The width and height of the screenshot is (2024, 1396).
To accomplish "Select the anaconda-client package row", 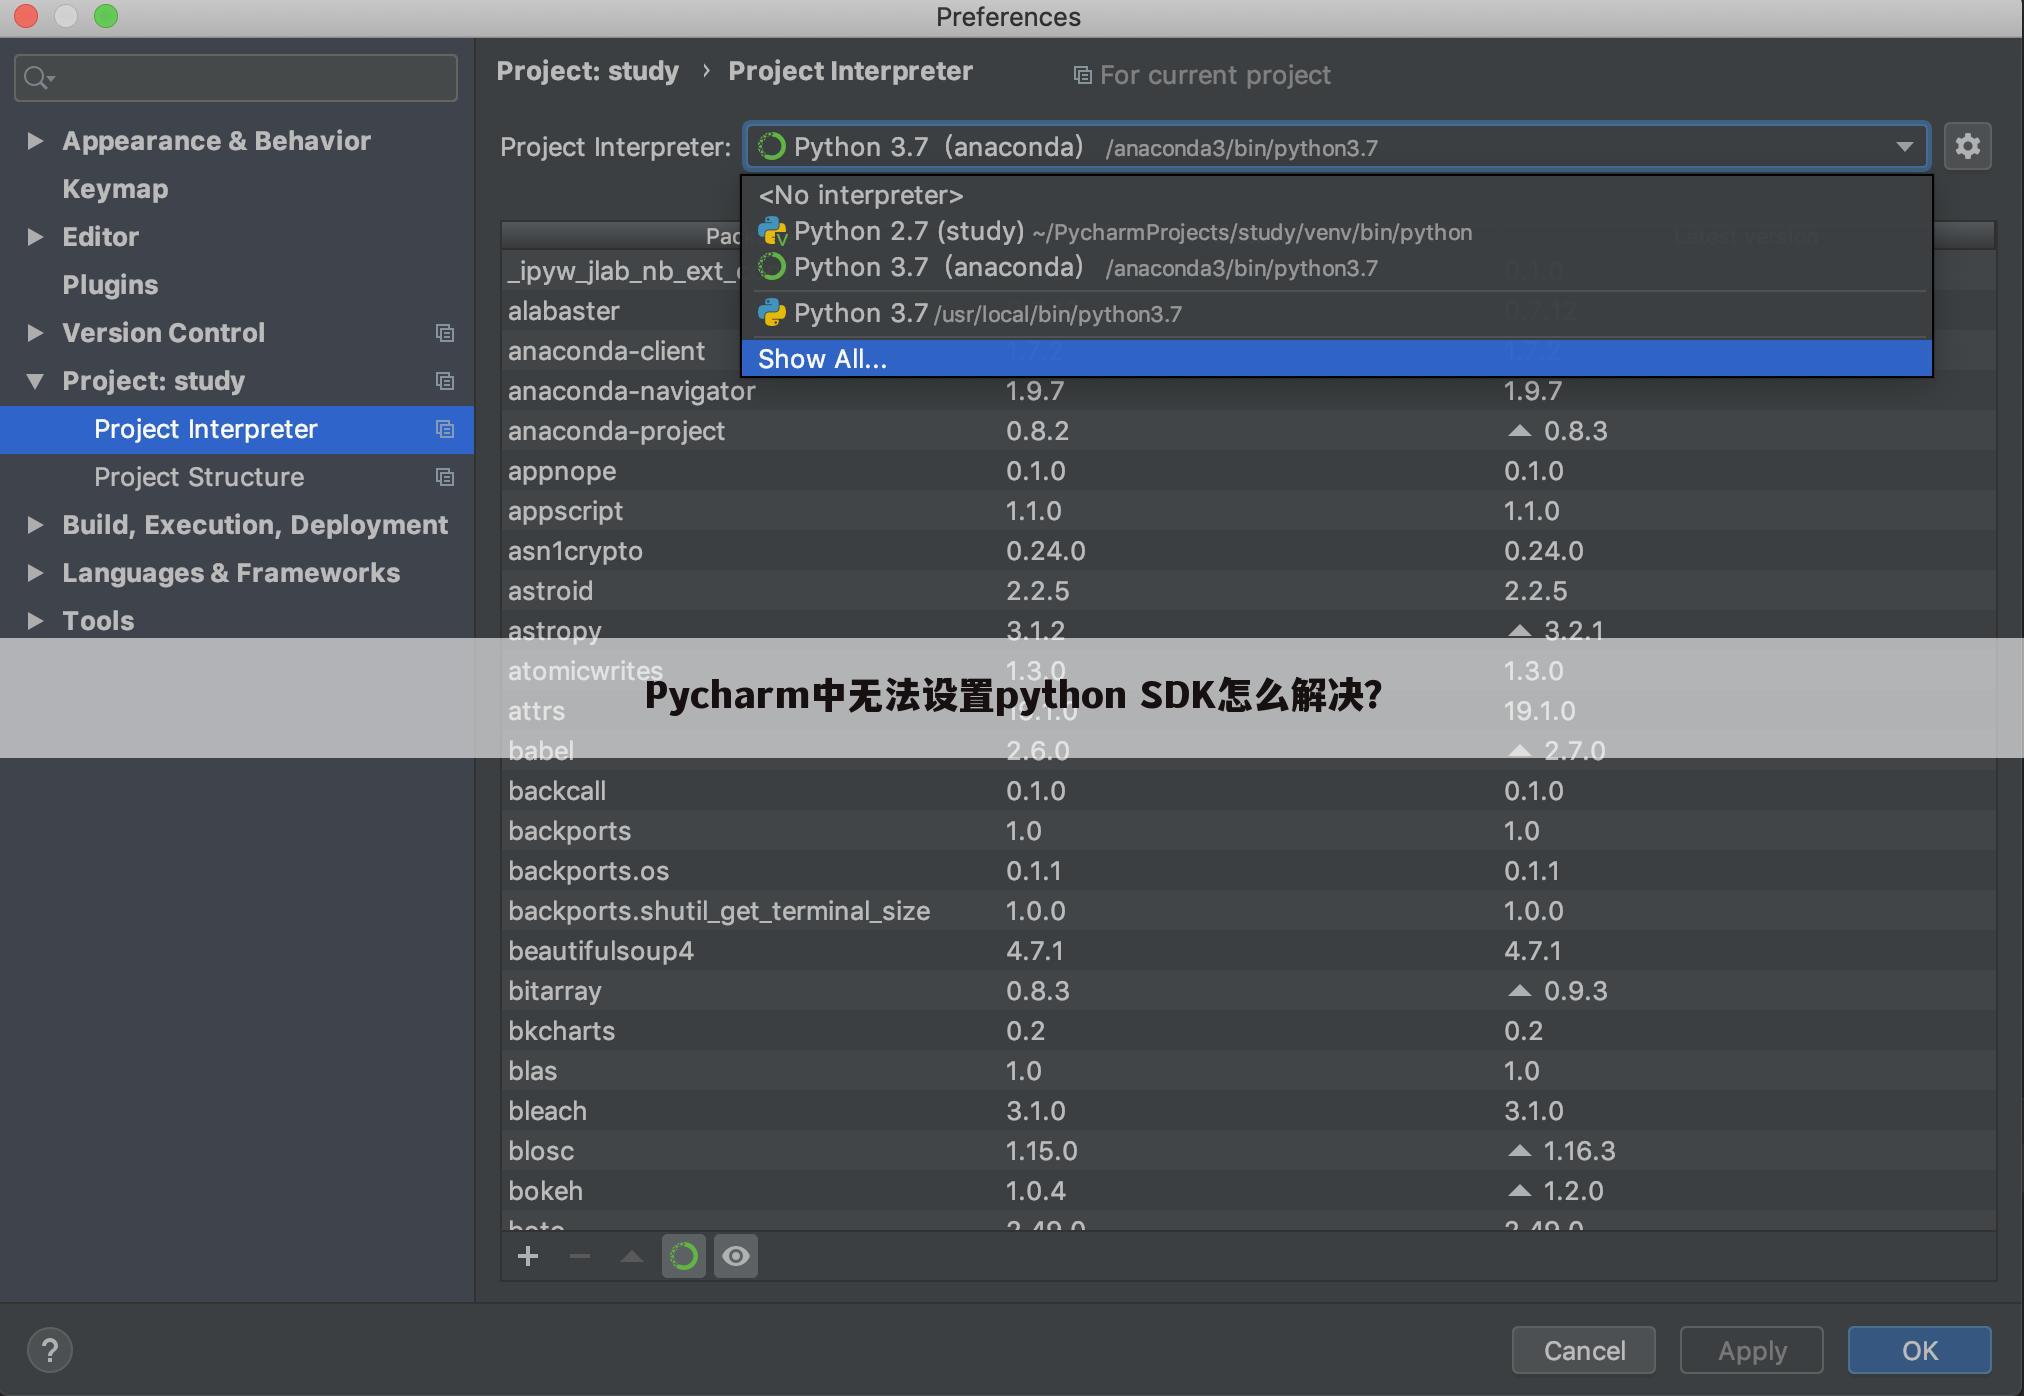I will tap(620, 351).
